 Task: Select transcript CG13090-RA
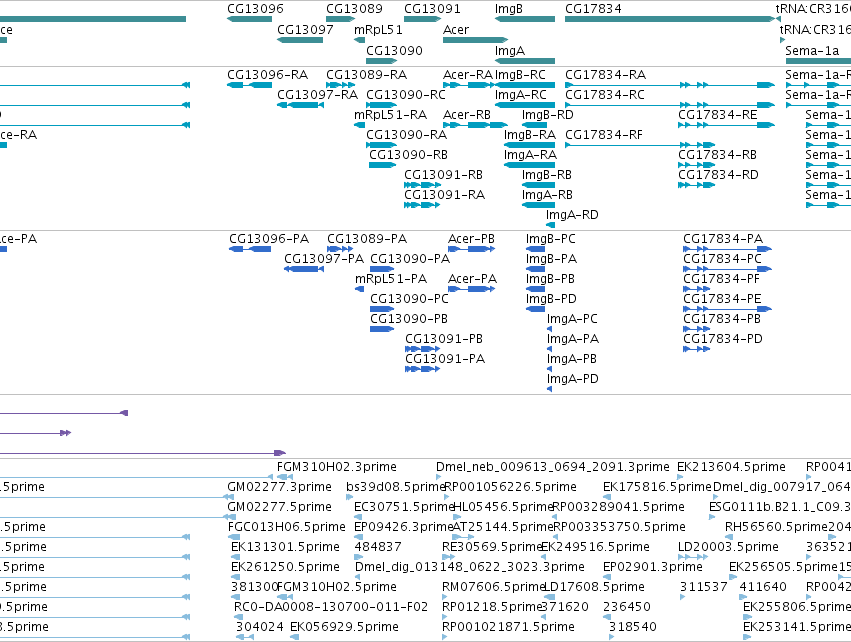coord(407,135)
